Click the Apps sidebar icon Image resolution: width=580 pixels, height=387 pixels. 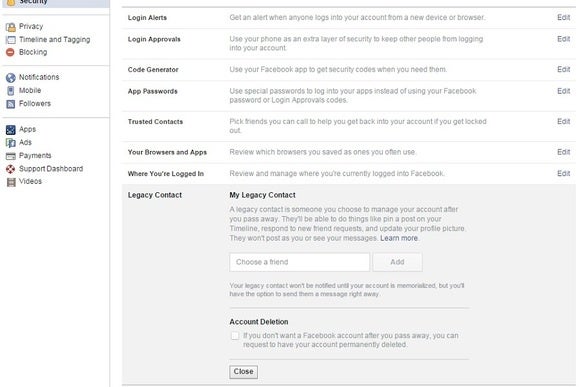[x=11, y=129]
